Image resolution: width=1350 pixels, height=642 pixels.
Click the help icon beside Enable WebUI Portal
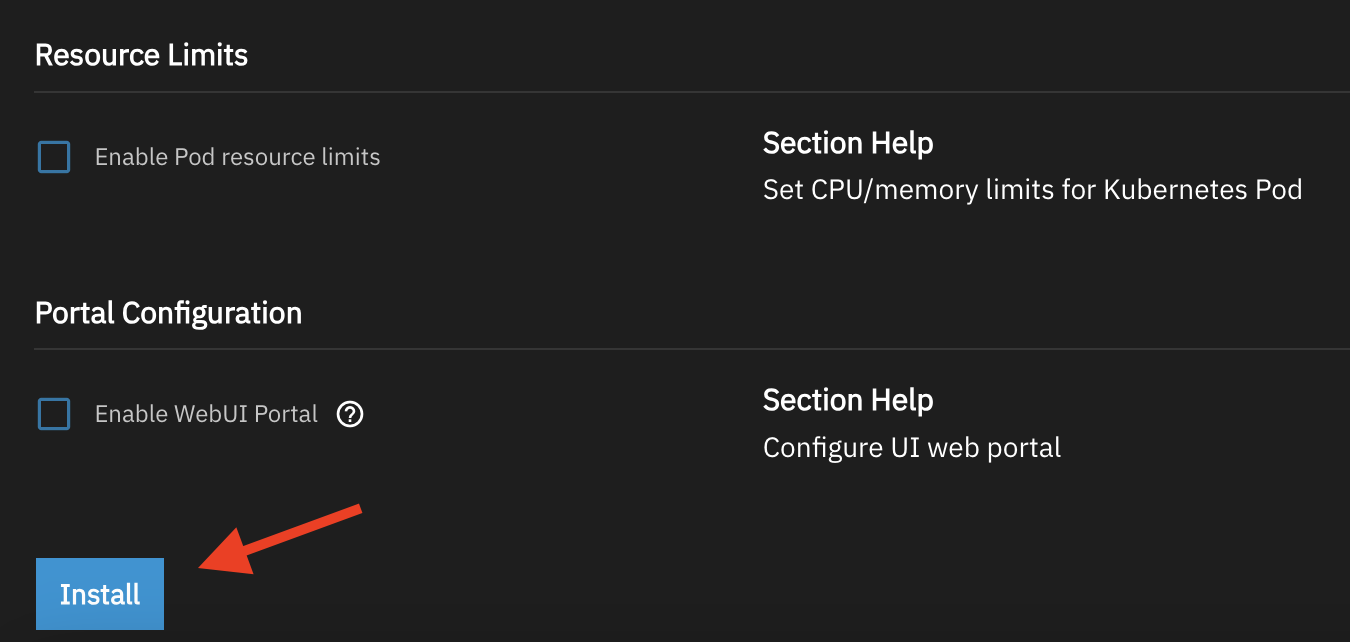350,414
